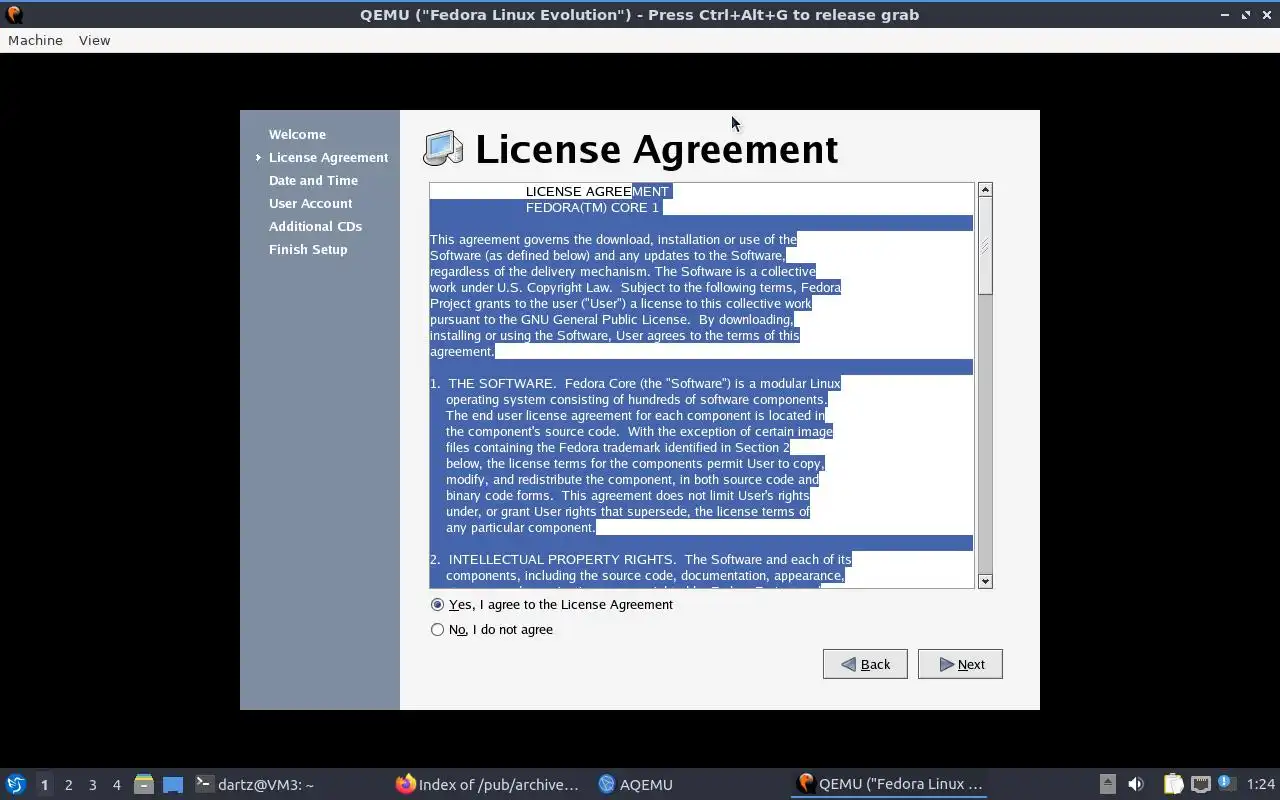The width and height of the screenshot is (1280, 800).
Task: Click the 'LICENSE AGREEMENT' heading line in text box
Action: click(597, 191)
